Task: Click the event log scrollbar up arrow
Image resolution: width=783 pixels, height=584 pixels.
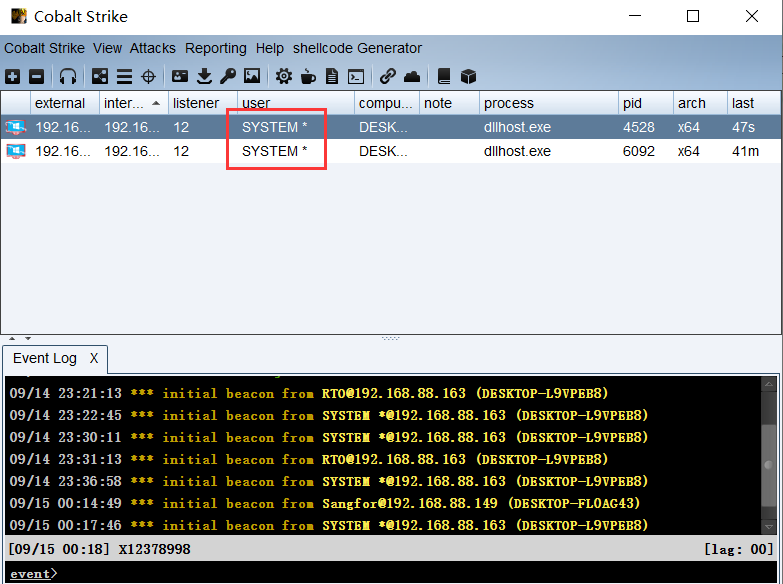Action: 769,384
